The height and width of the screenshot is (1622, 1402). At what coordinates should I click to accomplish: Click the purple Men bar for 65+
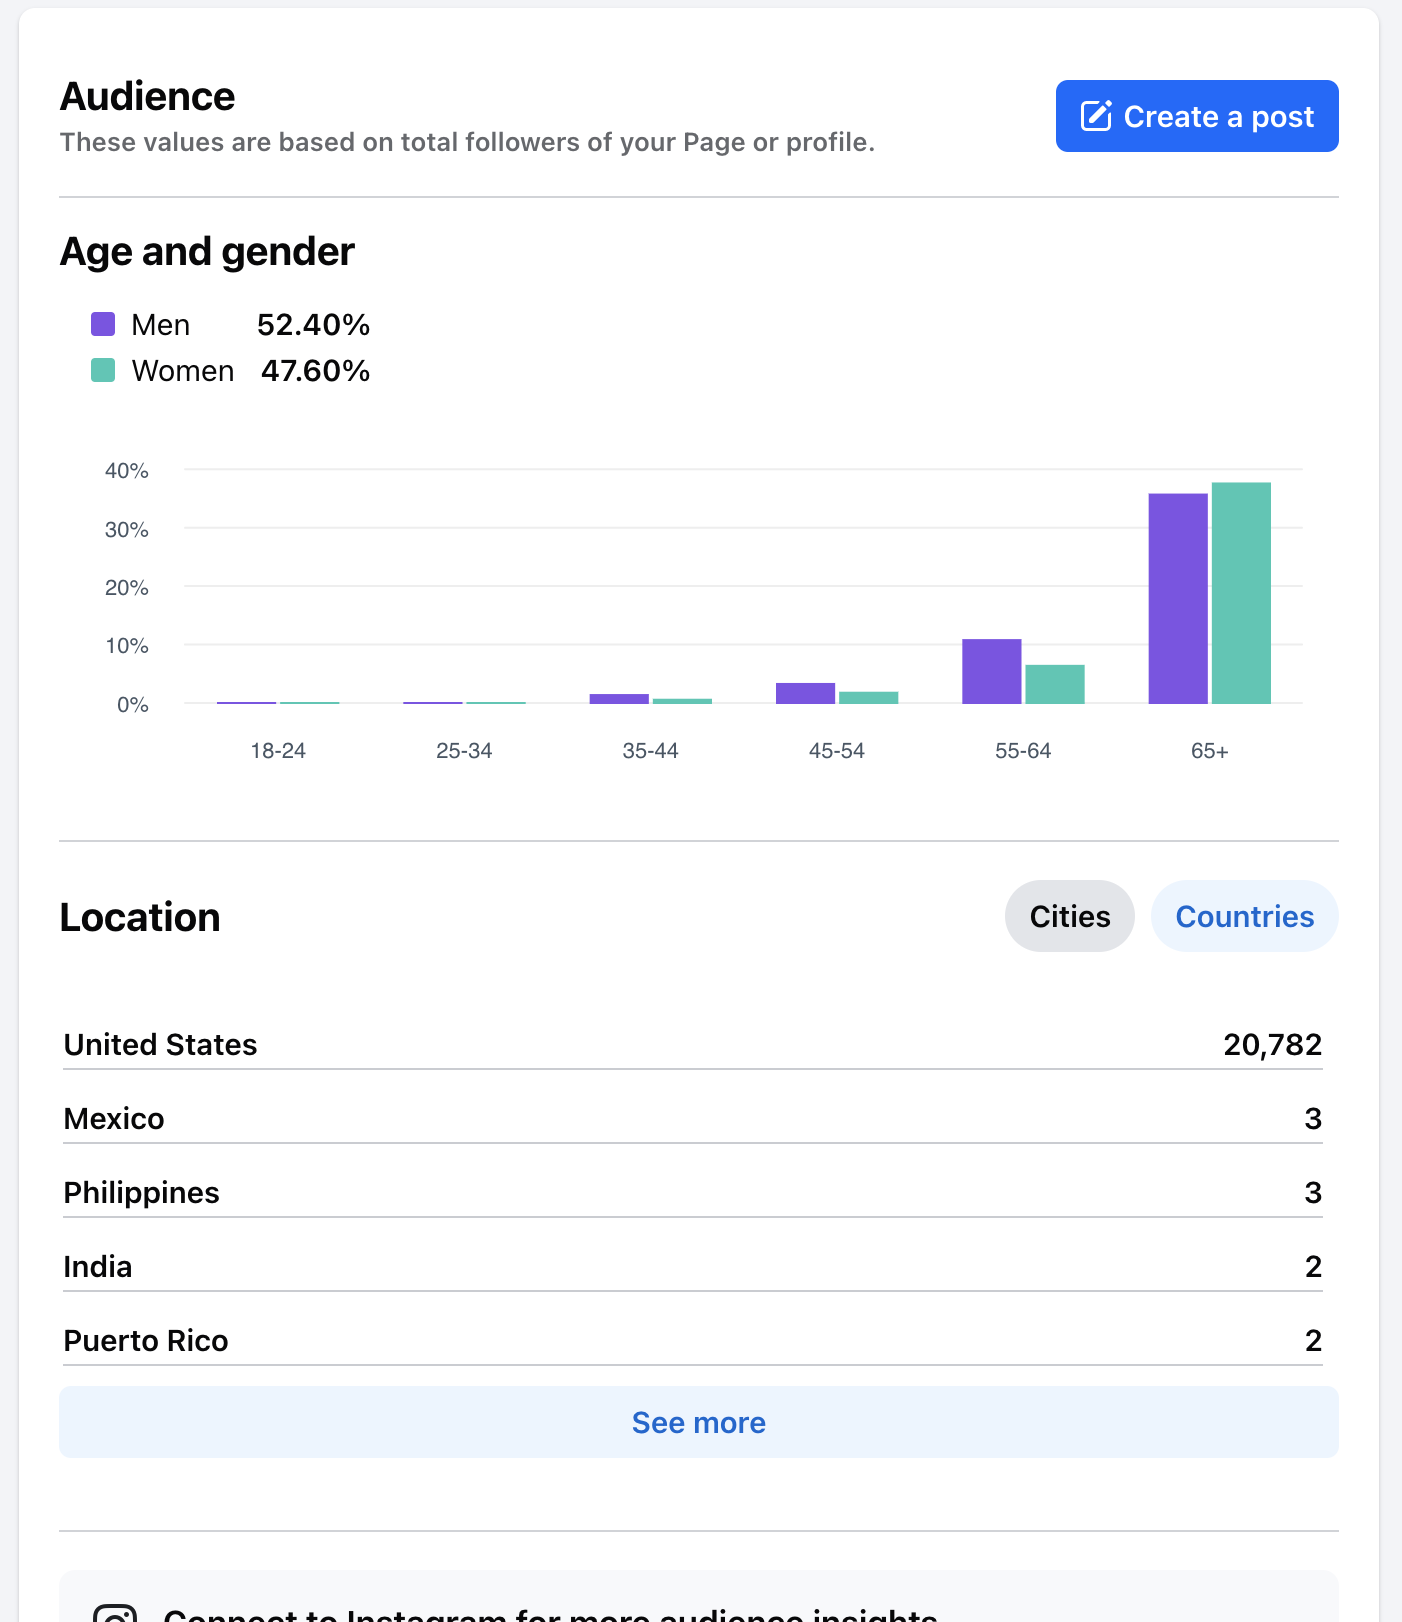tap(1178, 598)
